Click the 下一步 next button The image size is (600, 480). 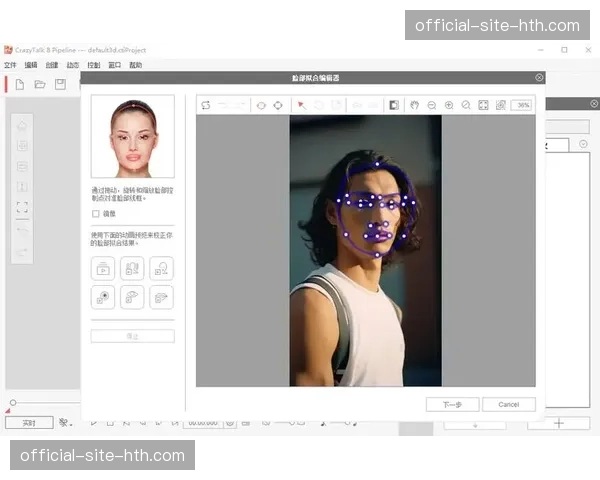pos(452,405)
